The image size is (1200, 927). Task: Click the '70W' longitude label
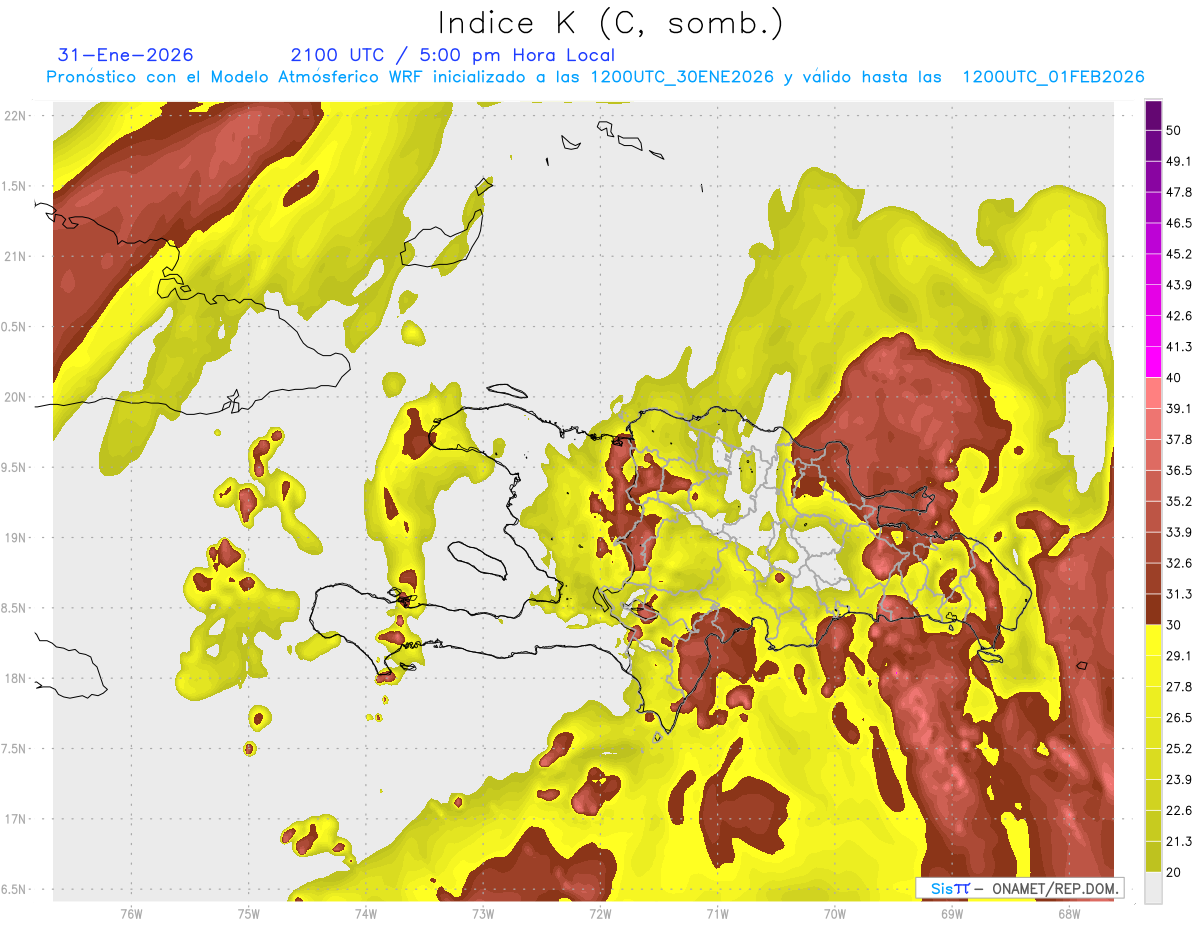click(x=835, y=912)
